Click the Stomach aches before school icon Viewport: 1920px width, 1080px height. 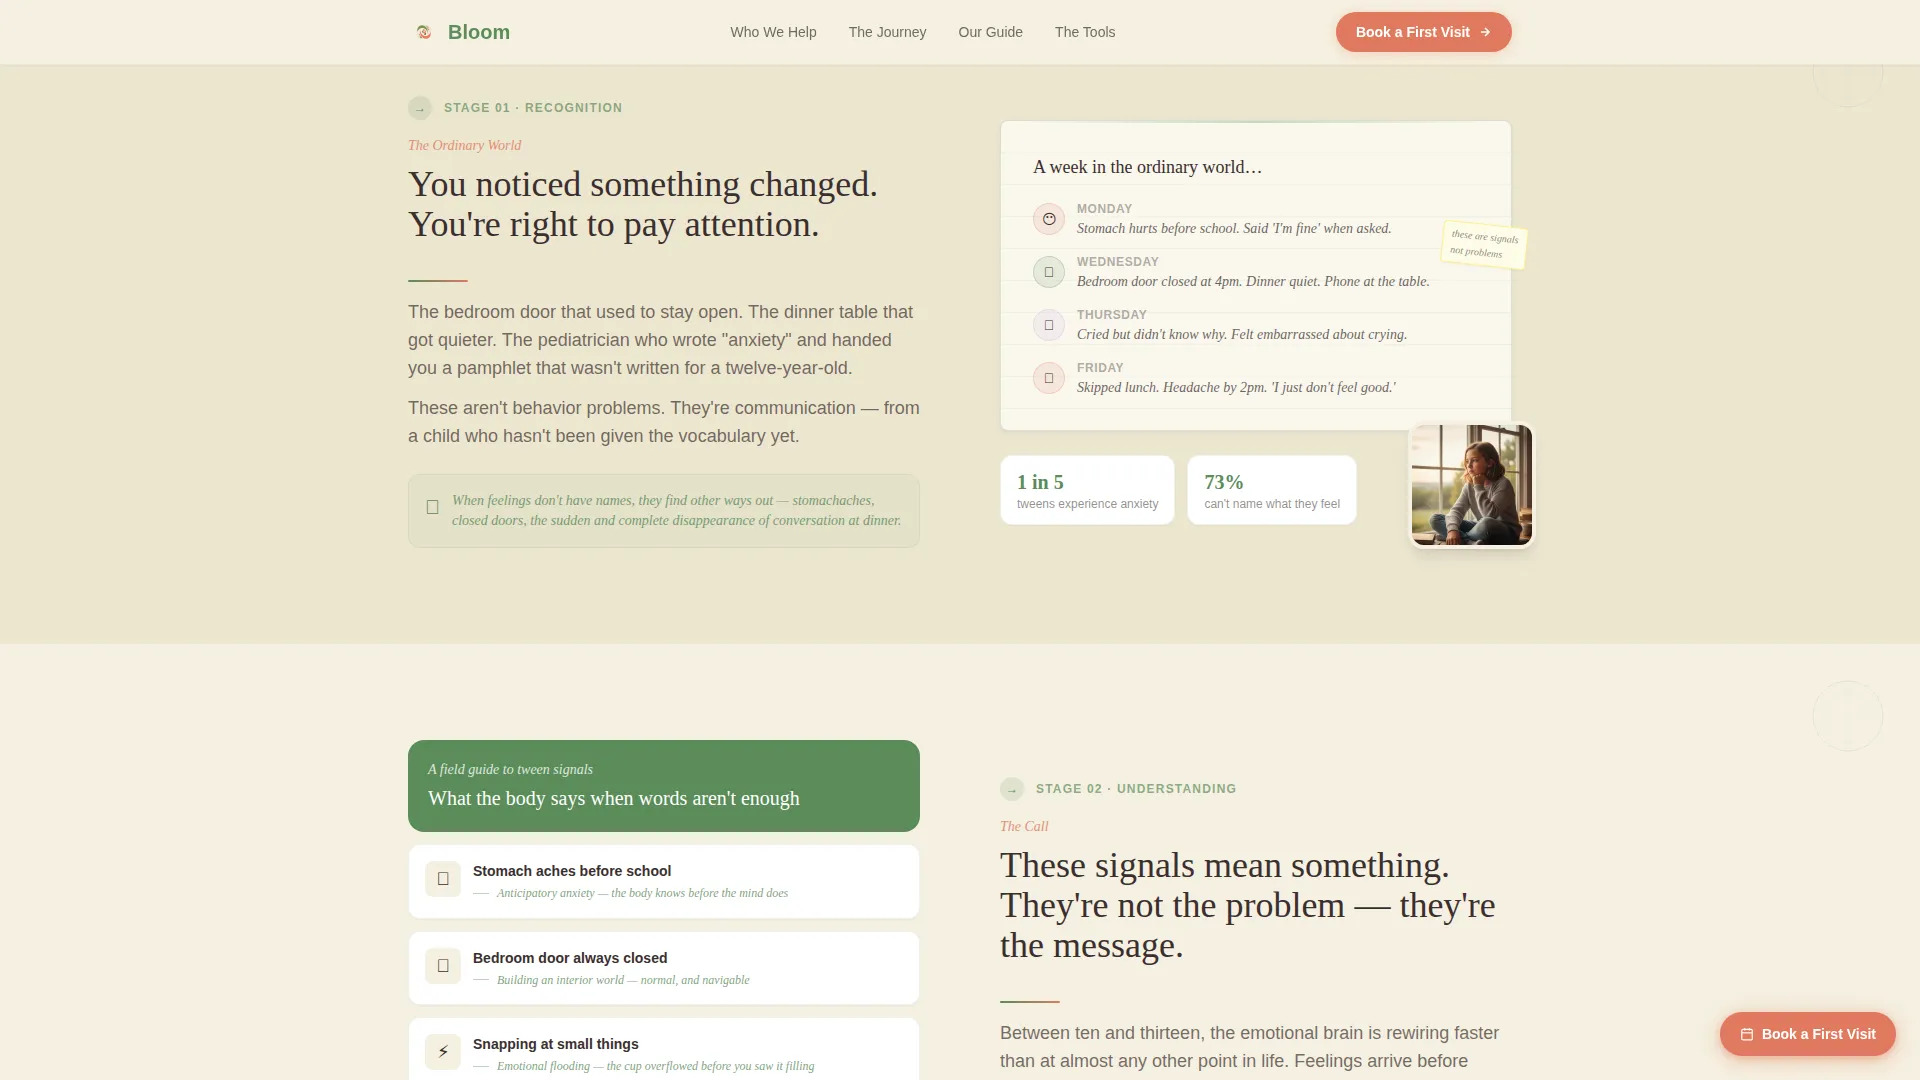coord(443,879)
